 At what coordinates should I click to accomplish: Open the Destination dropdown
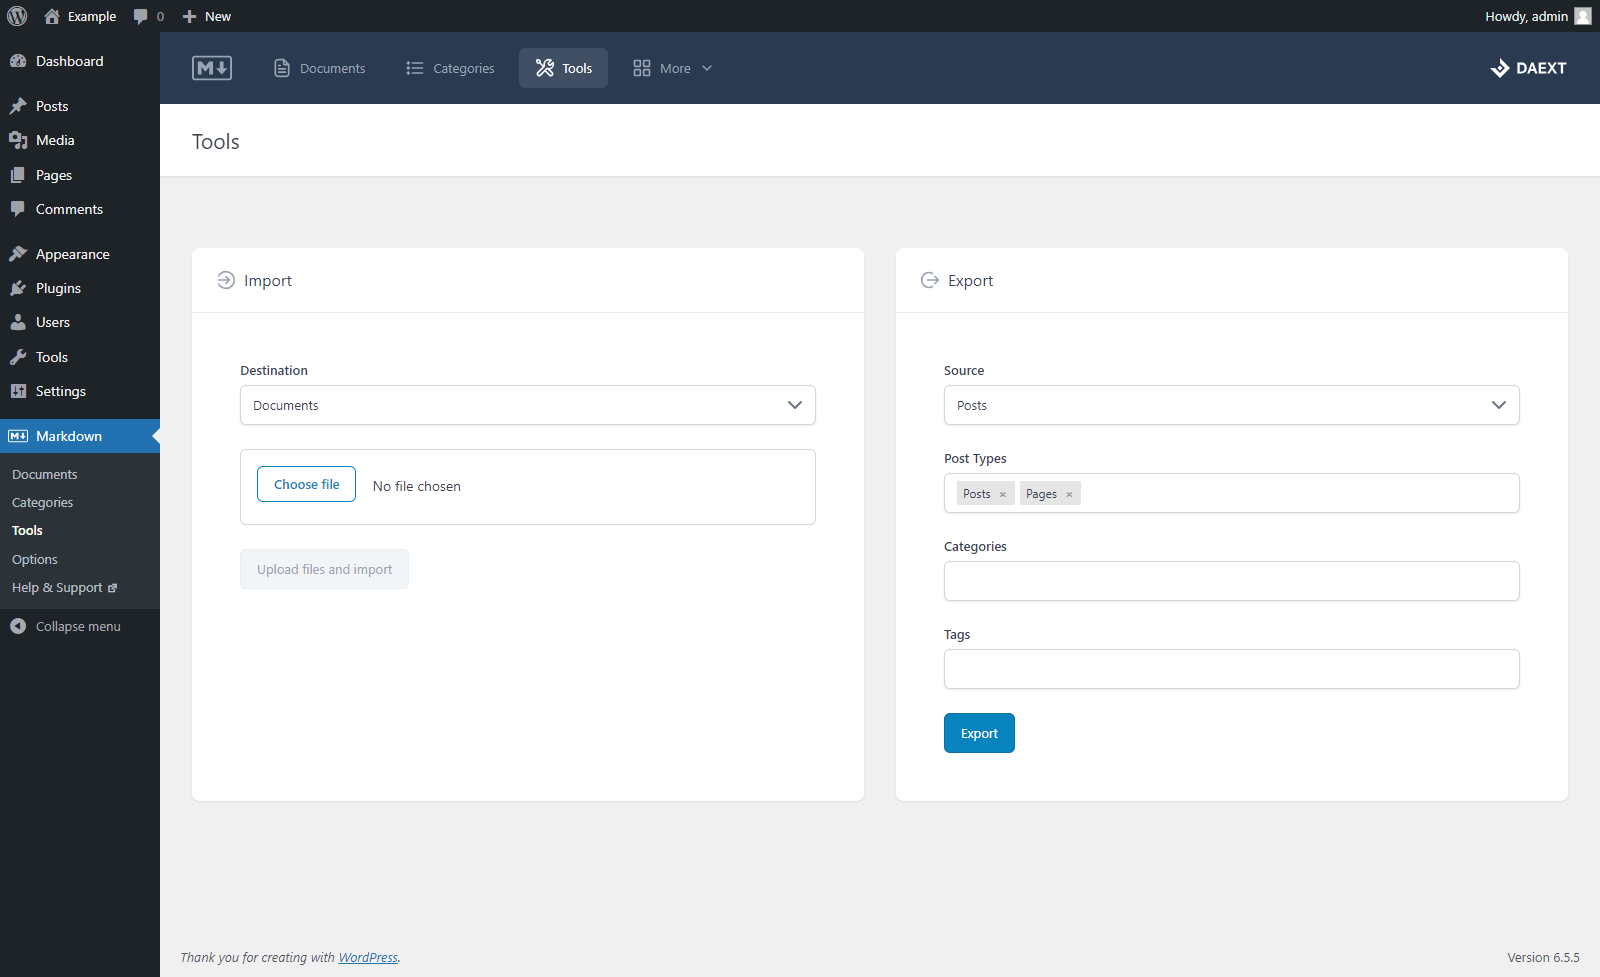point(528,405)
